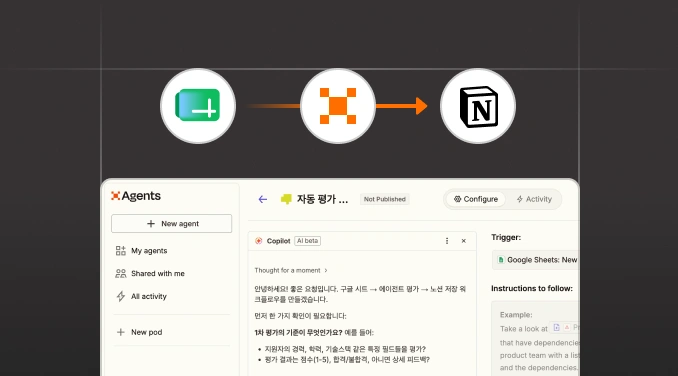Open Copilot more options menu
678x376 pixels.
[447, 241]
